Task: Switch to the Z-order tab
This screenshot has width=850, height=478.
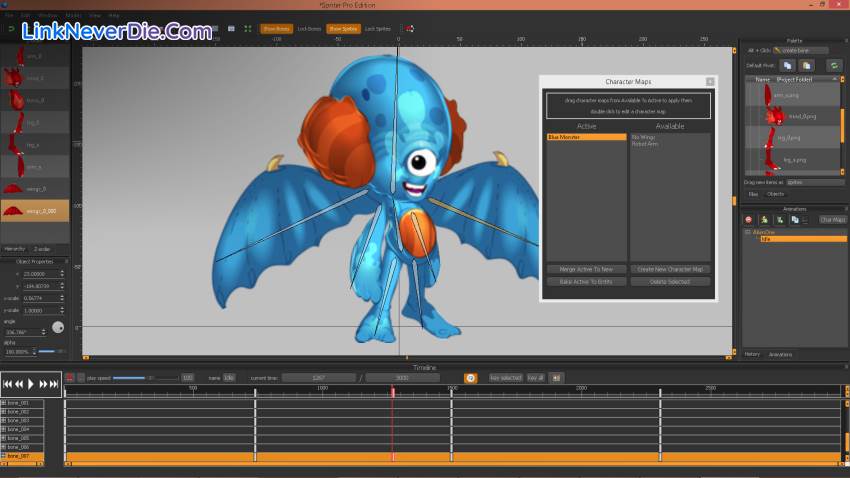Action: (43, 248)
